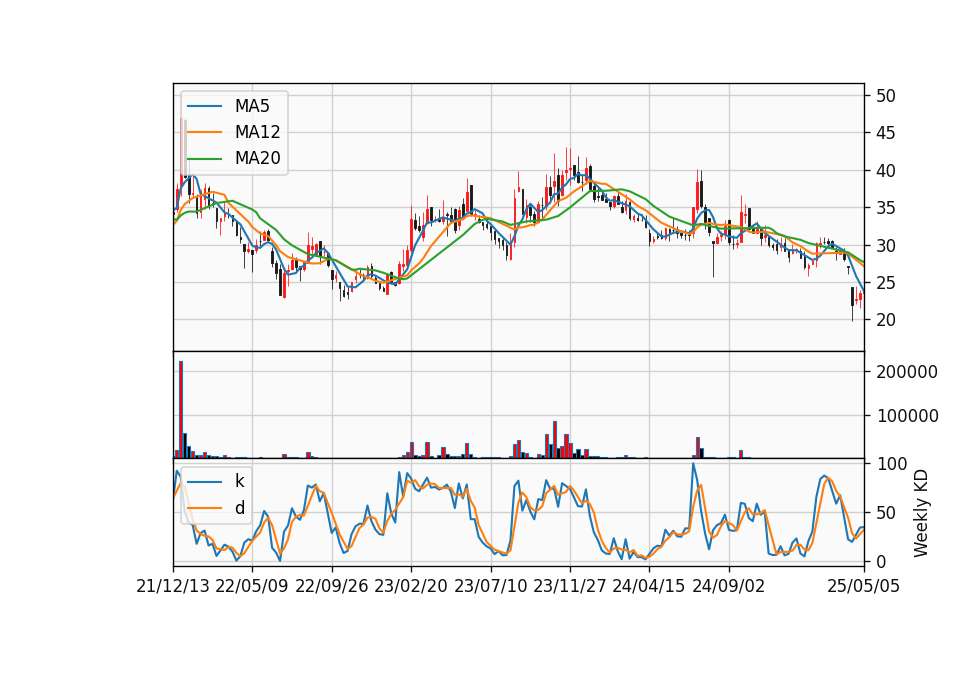
Task: Click the MA12 legend label
Action: (257, 132)
